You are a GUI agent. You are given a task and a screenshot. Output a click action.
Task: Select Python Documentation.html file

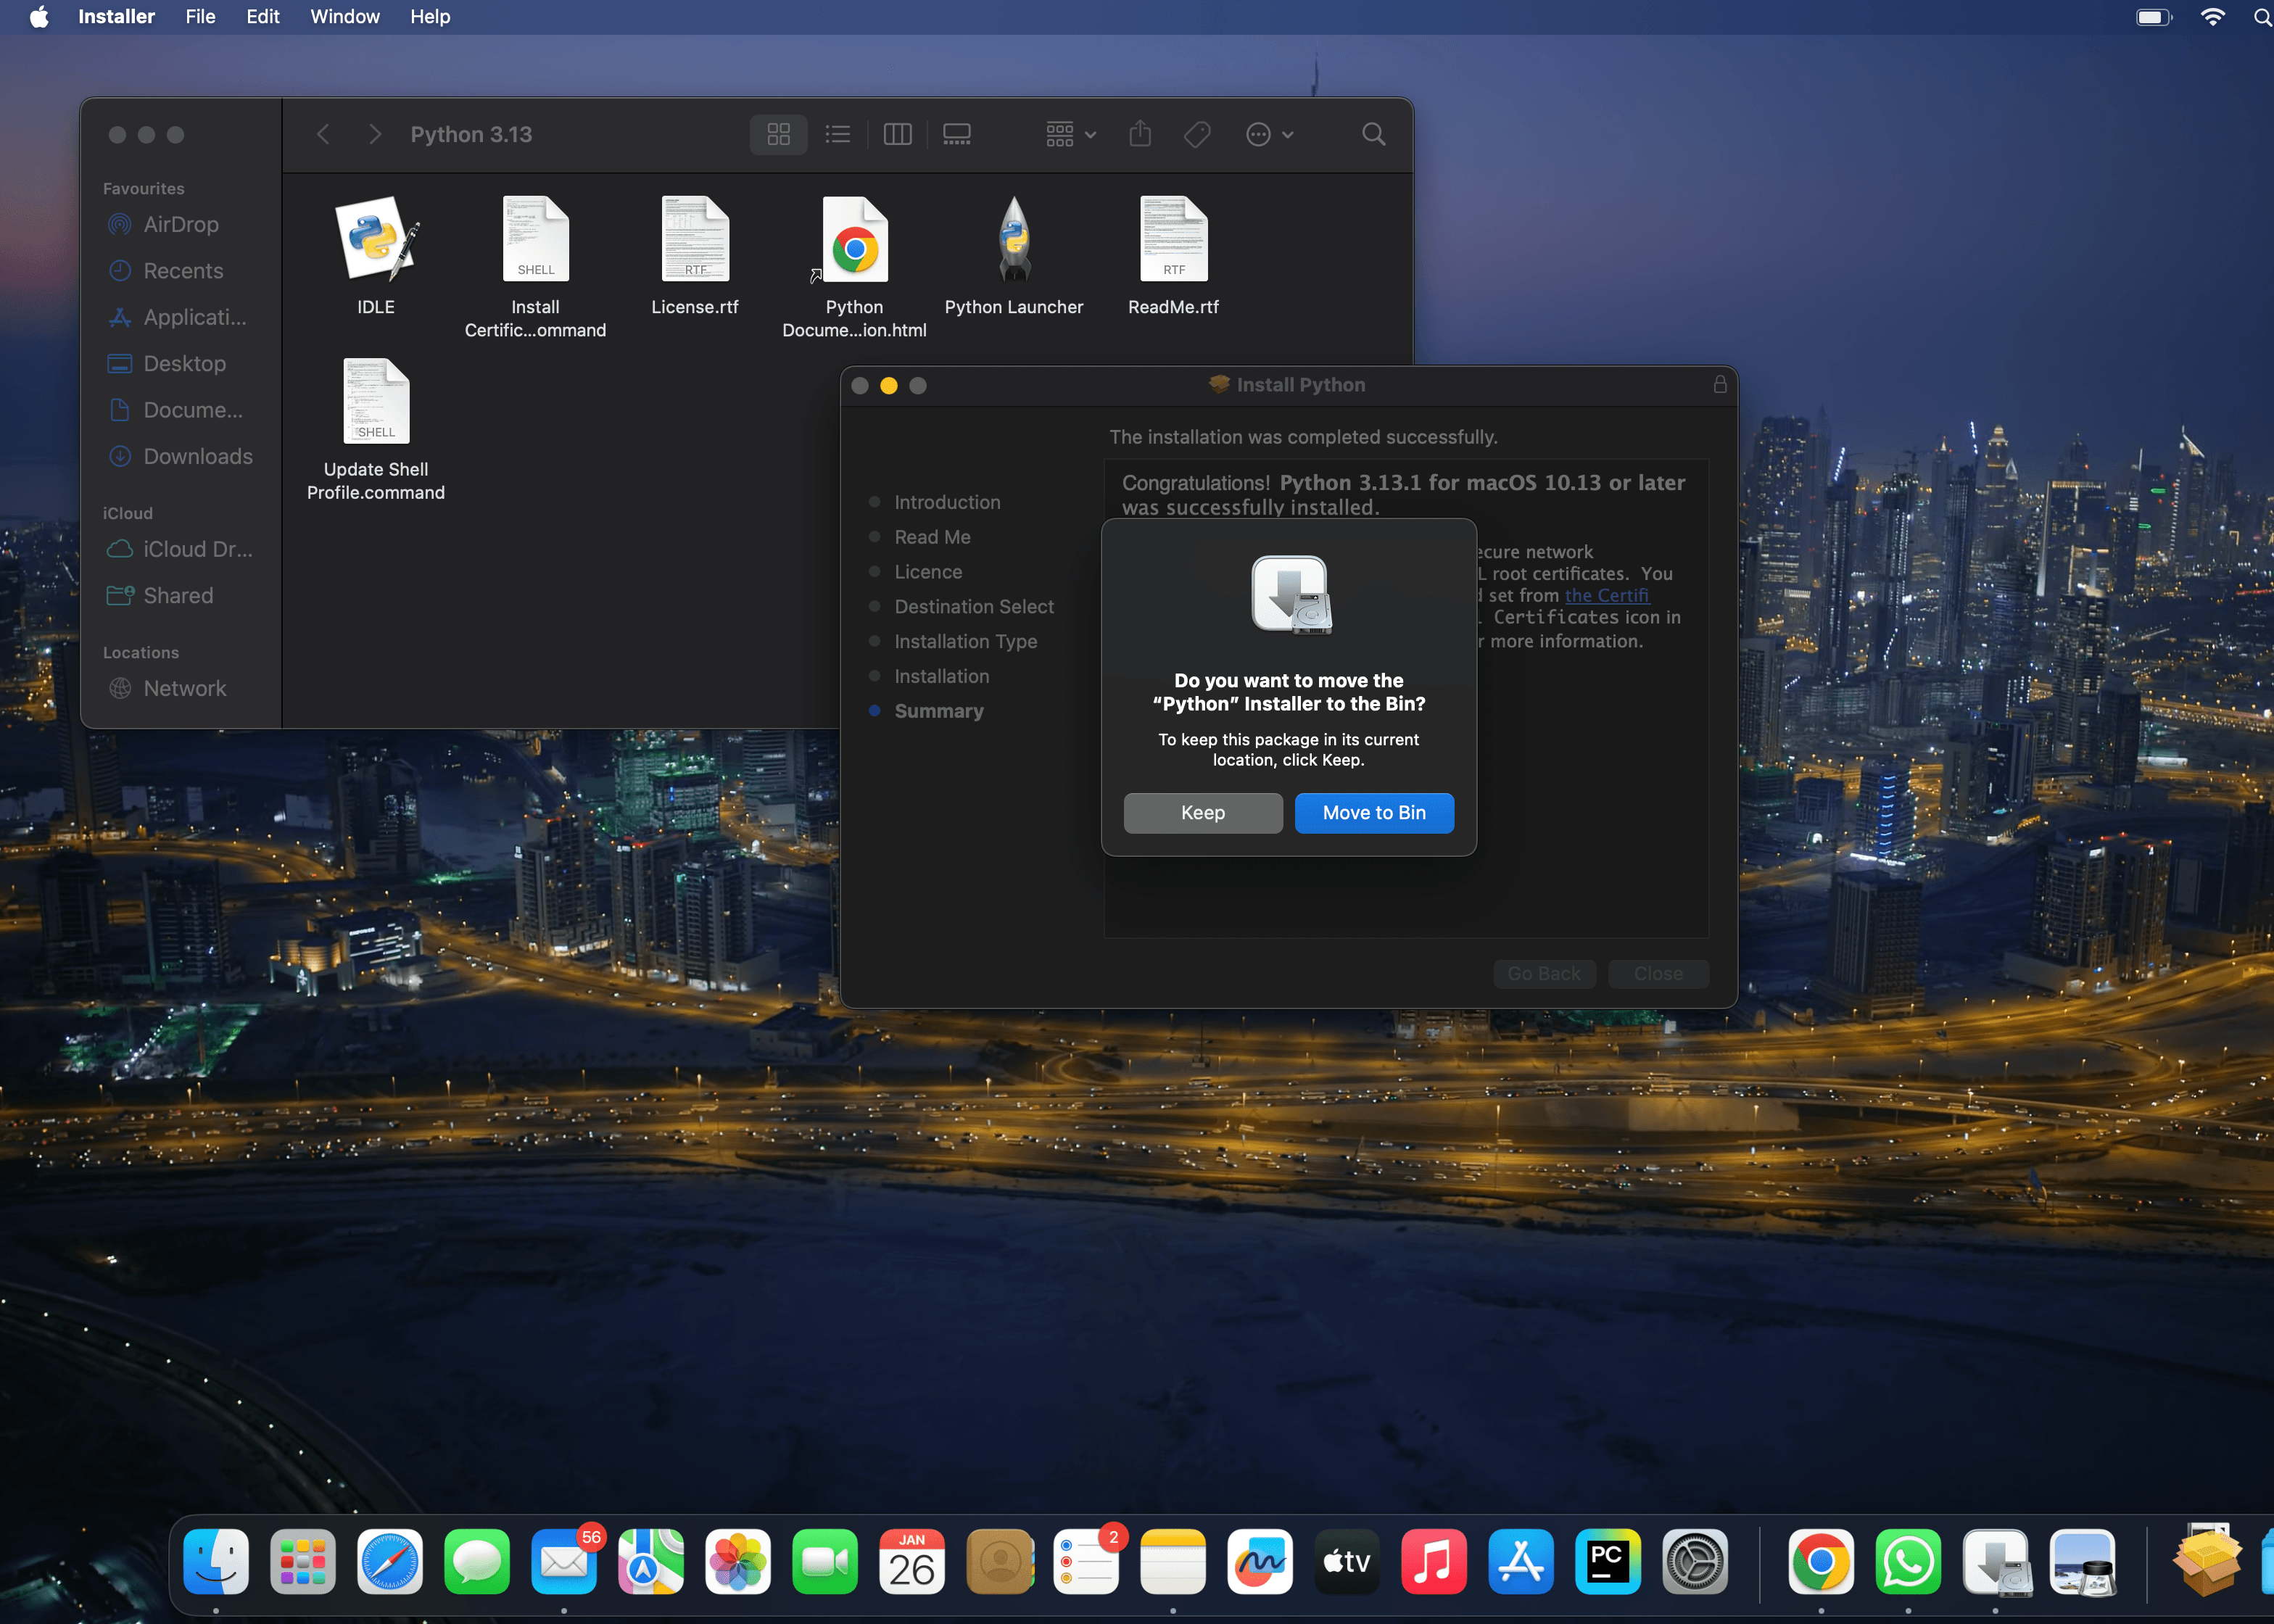(855, 267)
